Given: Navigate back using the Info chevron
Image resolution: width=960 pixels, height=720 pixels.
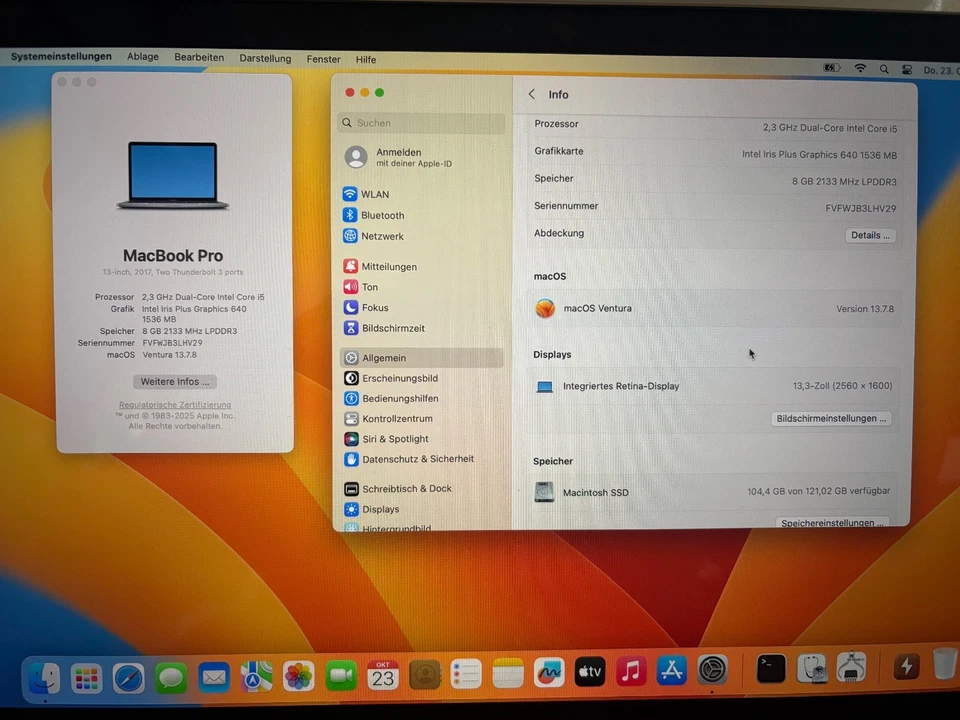Looking at the screenshot, I should tap(531, 94).
